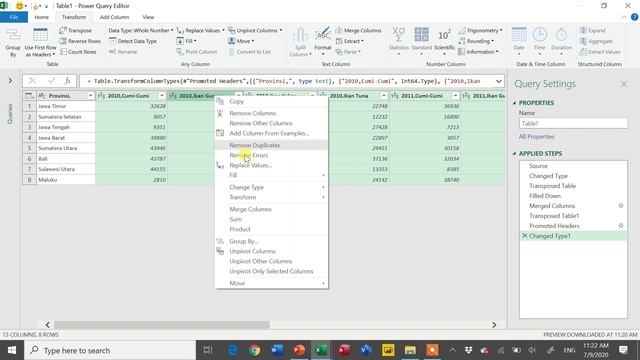640x360 pixels.
Task: Click Merge Columns in the ribbon
Action: click(358, 31)
